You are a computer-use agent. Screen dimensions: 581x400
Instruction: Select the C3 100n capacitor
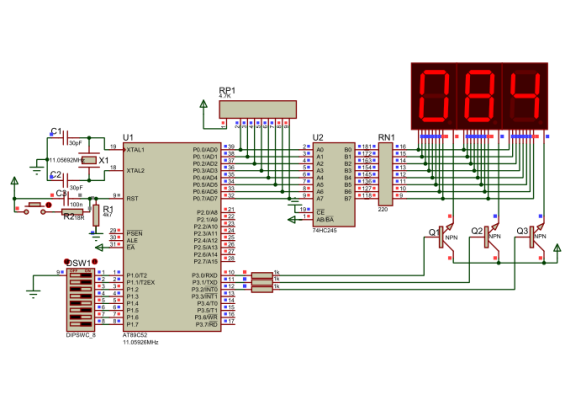[66, 199]
